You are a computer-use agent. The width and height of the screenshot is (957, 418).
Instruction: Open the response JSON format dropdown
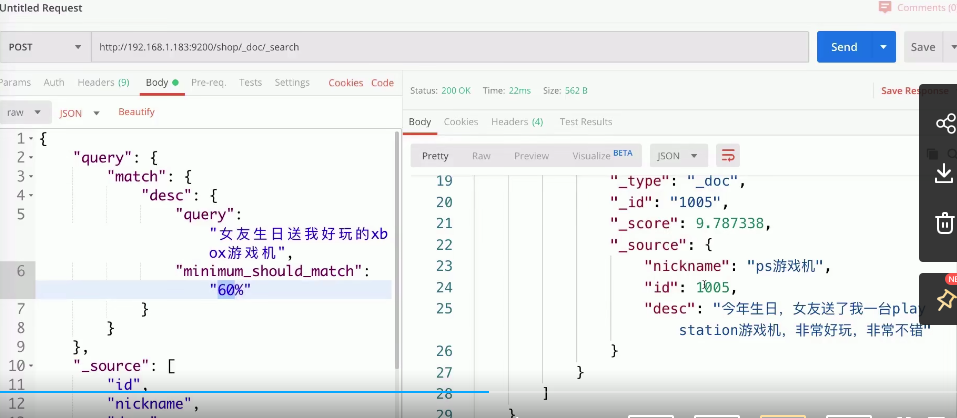(x=679, y=156)
